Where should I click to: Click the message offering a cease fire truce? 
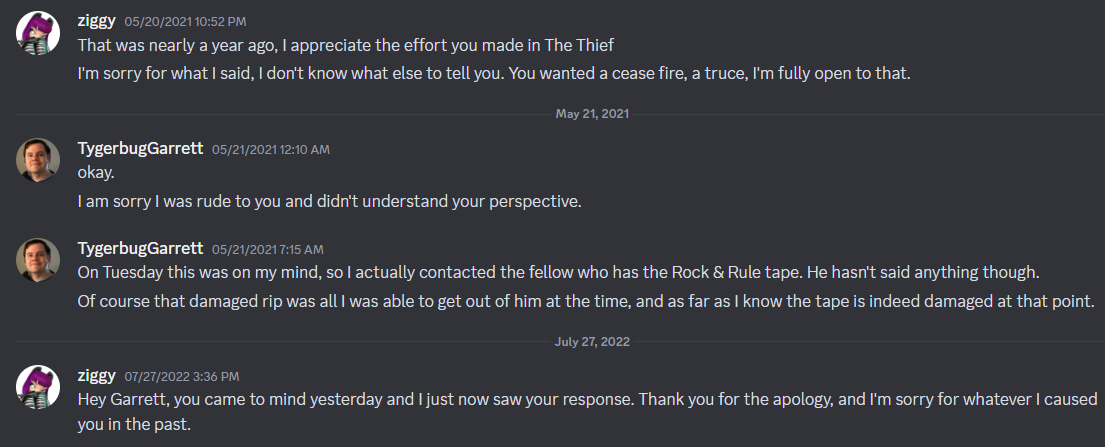click(494, 75)
